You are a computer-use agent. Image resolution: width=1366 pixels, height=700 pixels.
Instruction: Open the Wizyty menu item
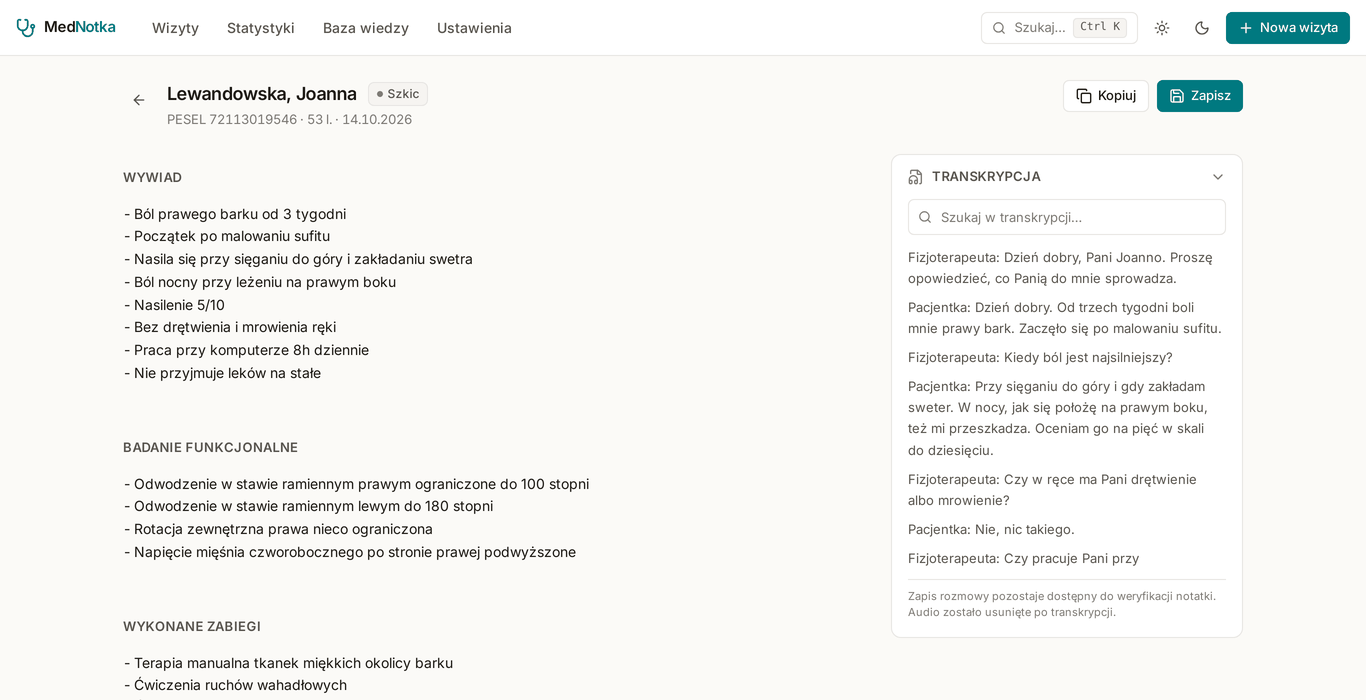click(175, 28)
